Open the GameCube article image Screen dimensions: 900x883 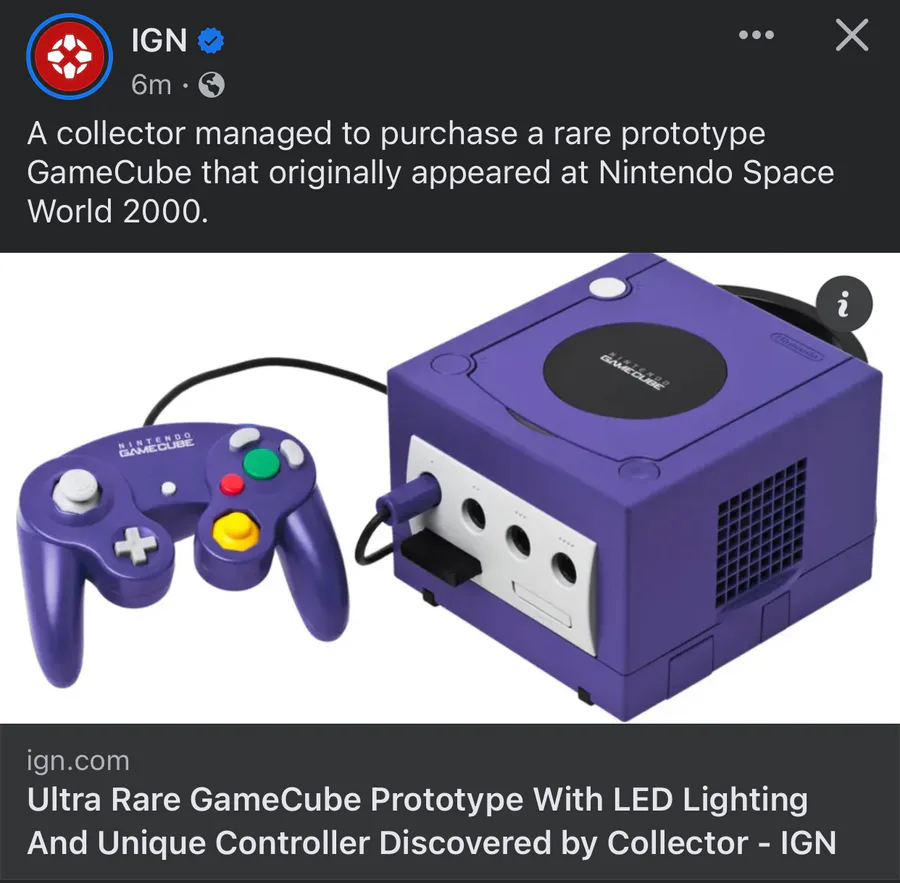point(450,488)
